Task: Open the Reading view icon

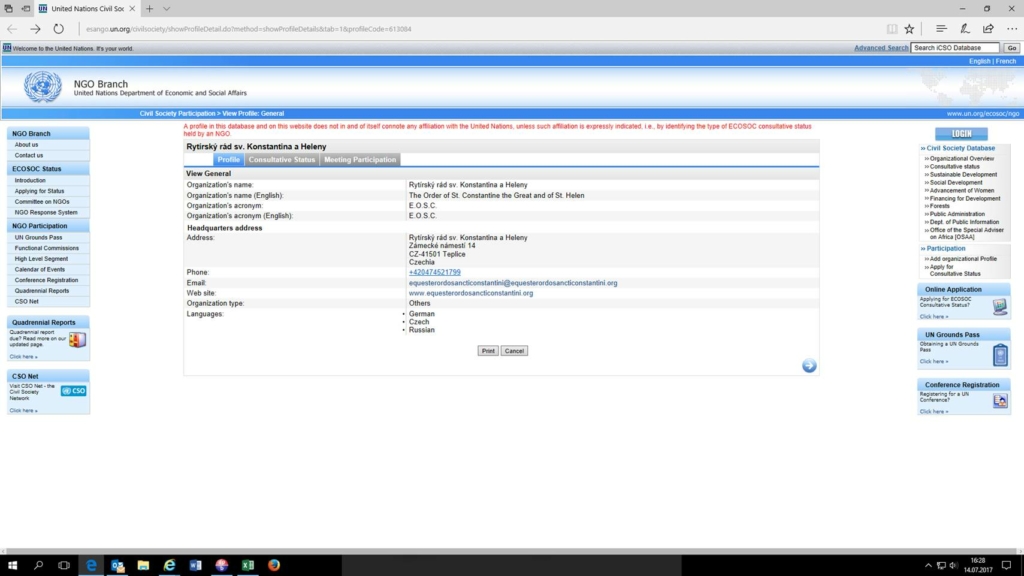Action: 891,29
